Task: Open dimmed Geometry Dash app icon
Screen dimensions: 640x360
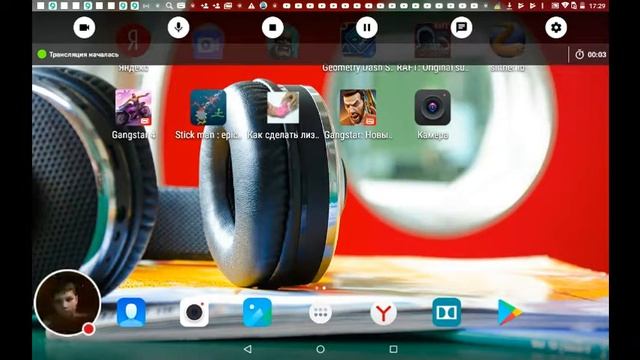Action: 358,41
